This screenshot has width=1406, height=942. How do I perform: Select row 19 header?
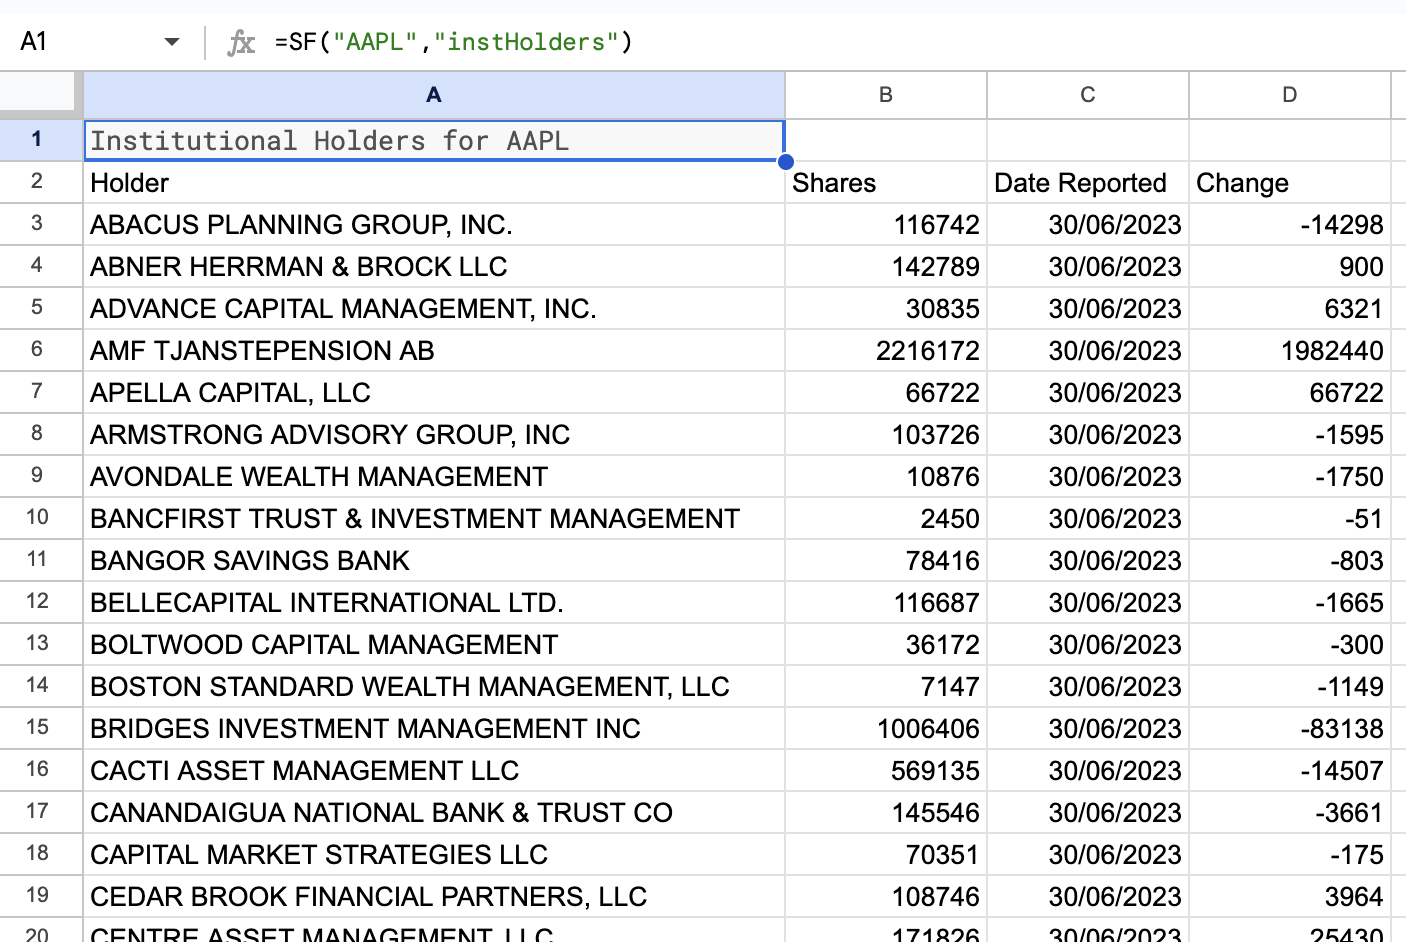pos(41,896)
